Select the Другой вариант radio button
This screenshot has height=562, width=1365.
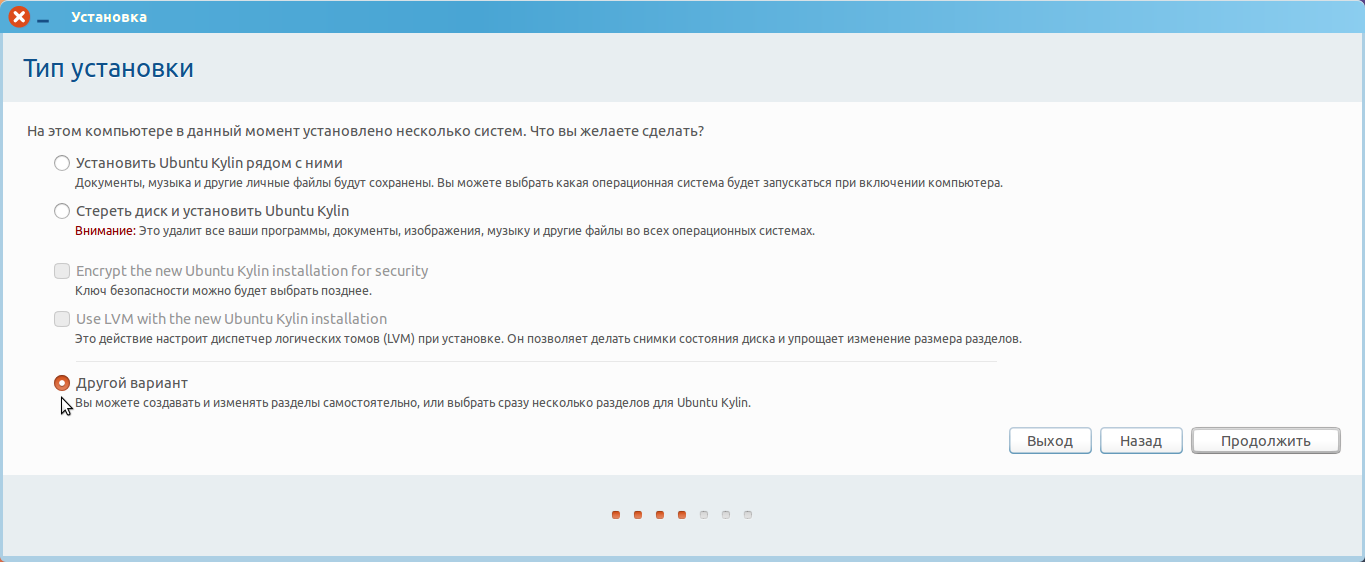pyautogui.click(x=62, y=383)
